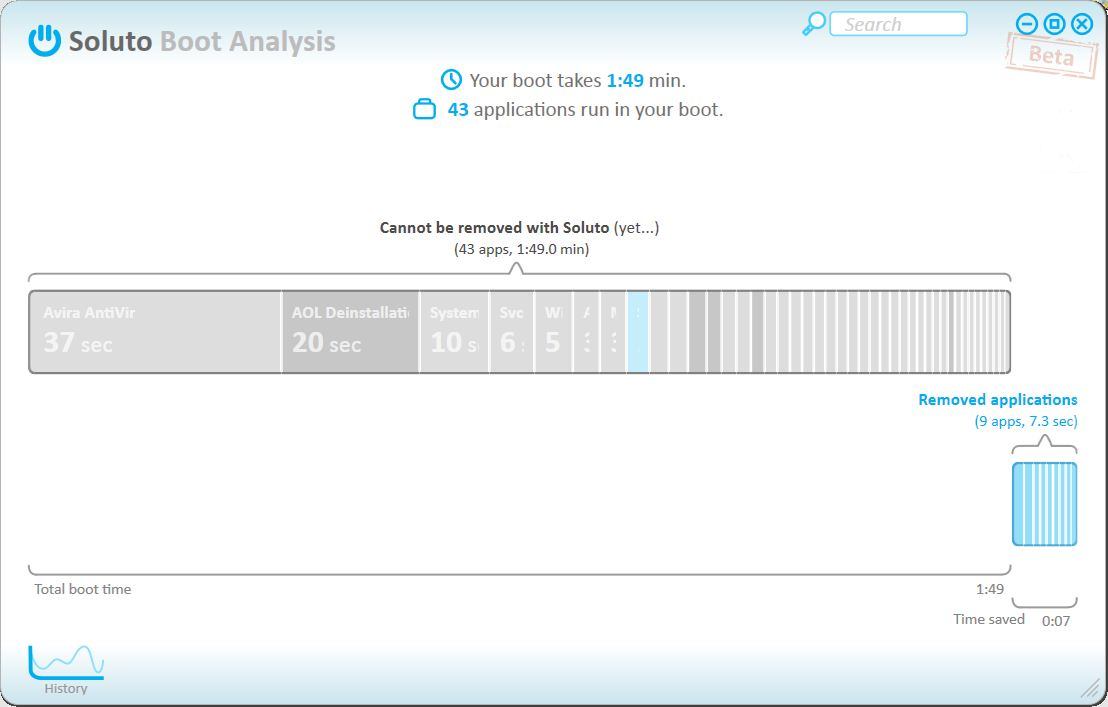Close the Soluto window

coord(1082,24)
